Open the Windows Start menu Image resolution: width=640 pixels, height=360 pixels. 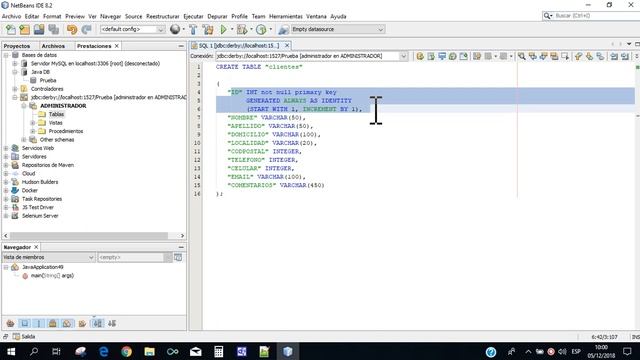[x=11, y=351]
